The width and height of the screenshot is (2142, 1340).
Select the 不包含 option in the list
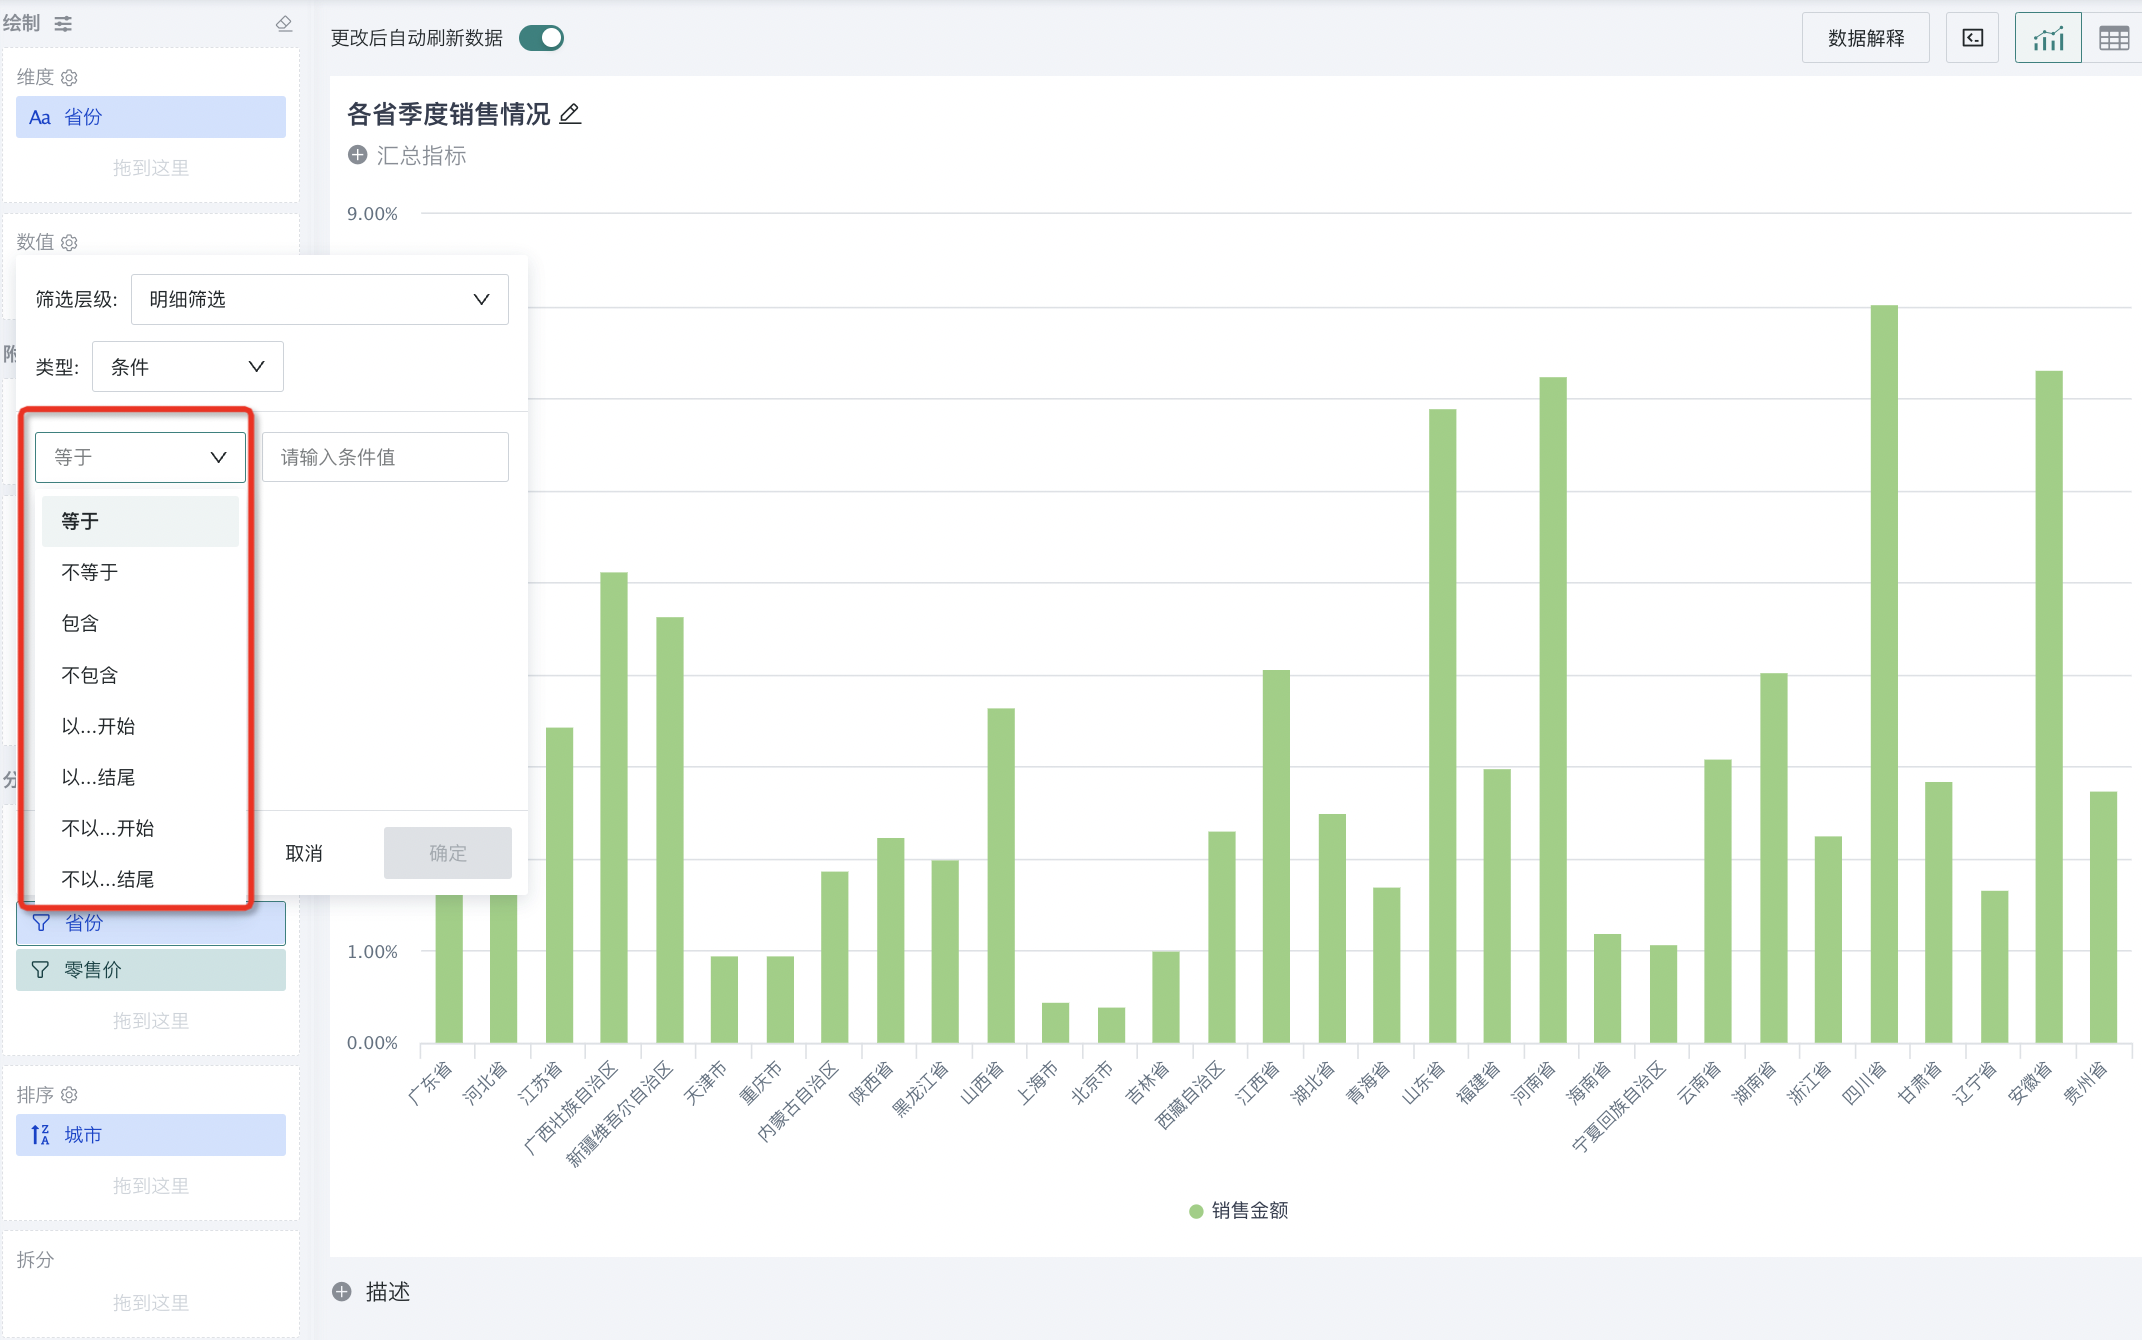[90, 675]
